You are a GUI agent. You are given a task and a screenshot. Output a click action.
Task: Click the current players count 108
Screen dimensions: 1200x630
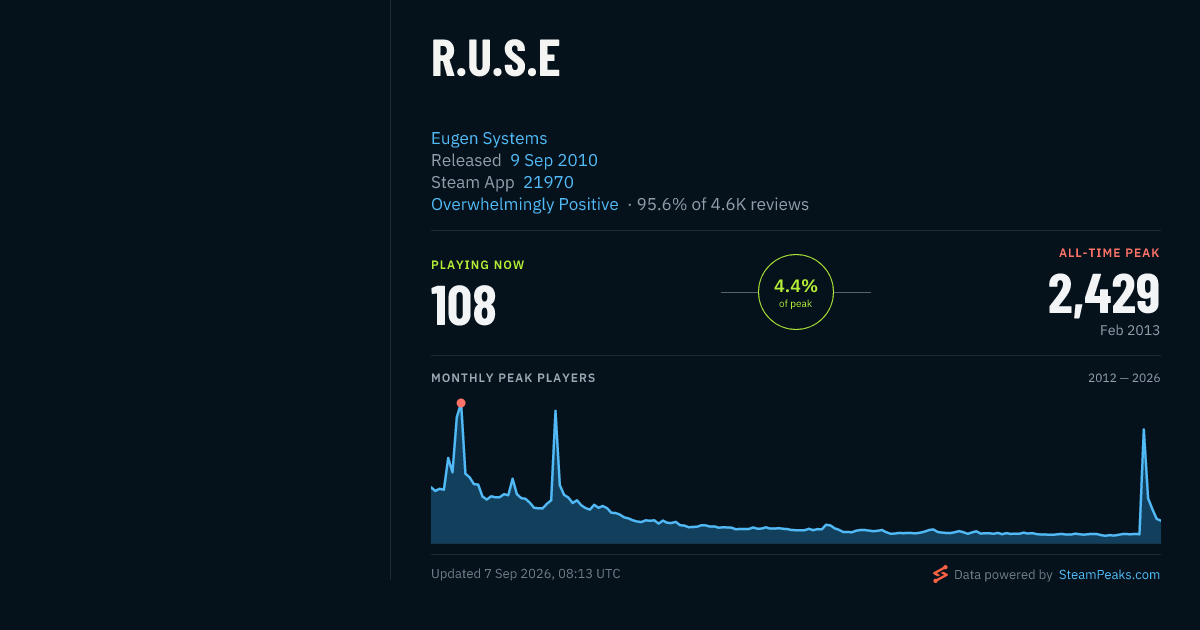464,306
